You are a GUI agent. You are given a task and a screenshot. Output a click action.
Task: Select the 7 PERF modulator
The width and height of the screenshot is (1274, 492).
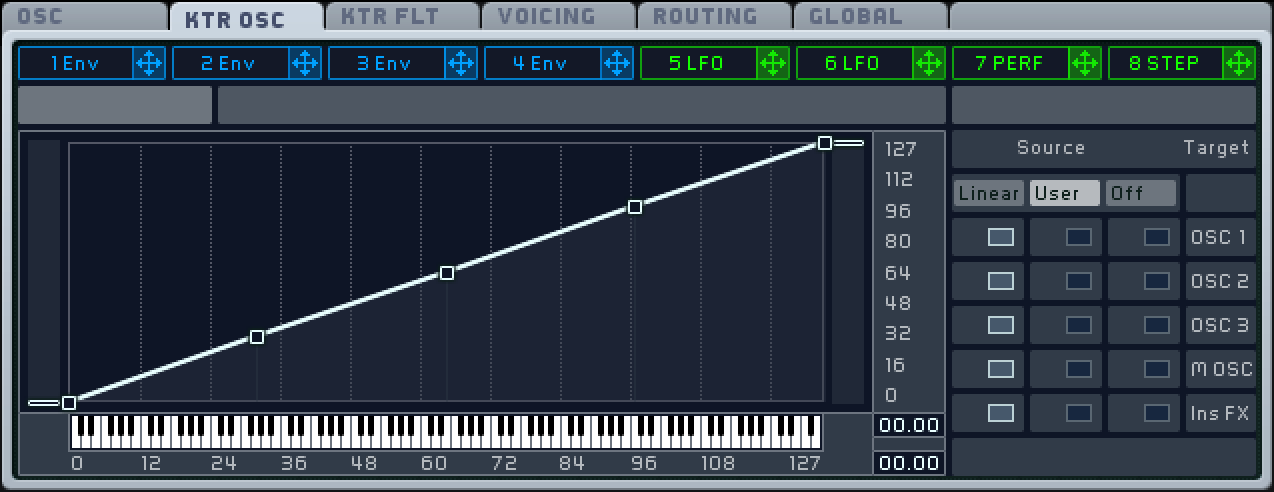pyautogui.click(x=1011, y=64)
